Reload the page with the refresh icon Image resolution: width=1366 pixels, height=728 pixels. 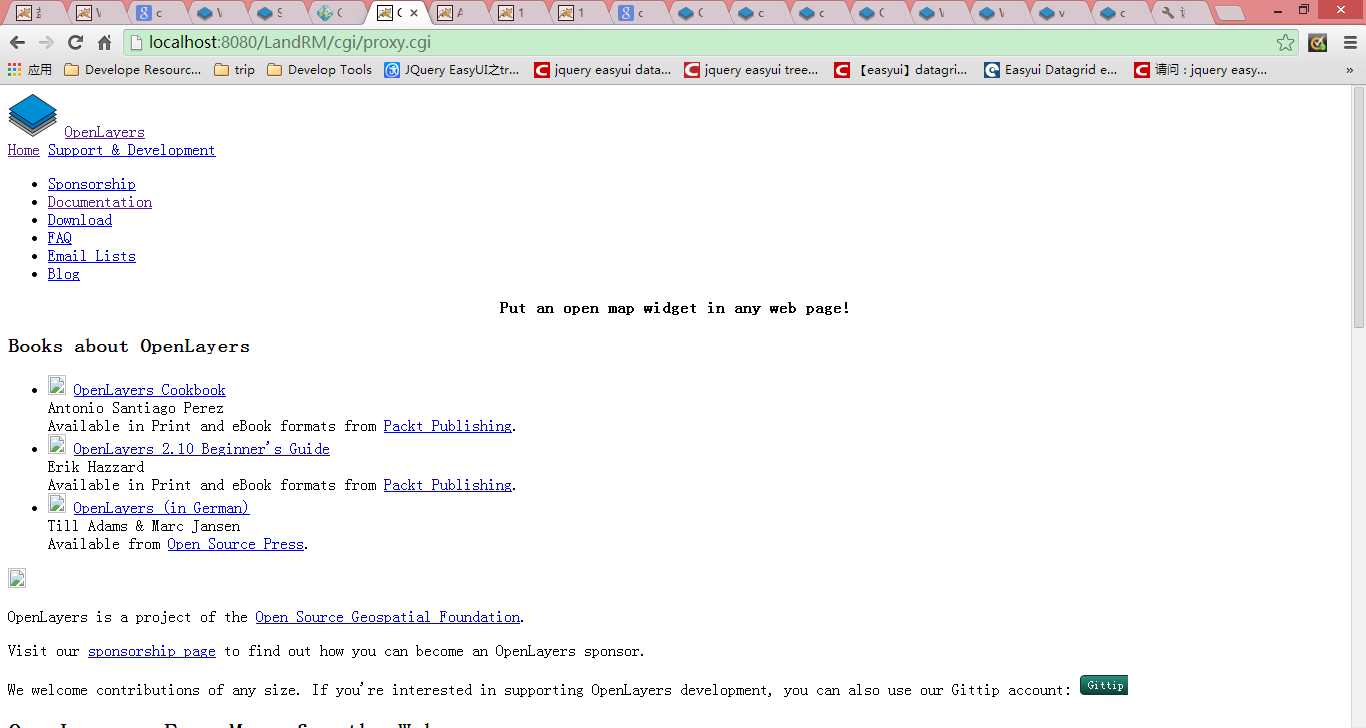(x=75, y=43)
